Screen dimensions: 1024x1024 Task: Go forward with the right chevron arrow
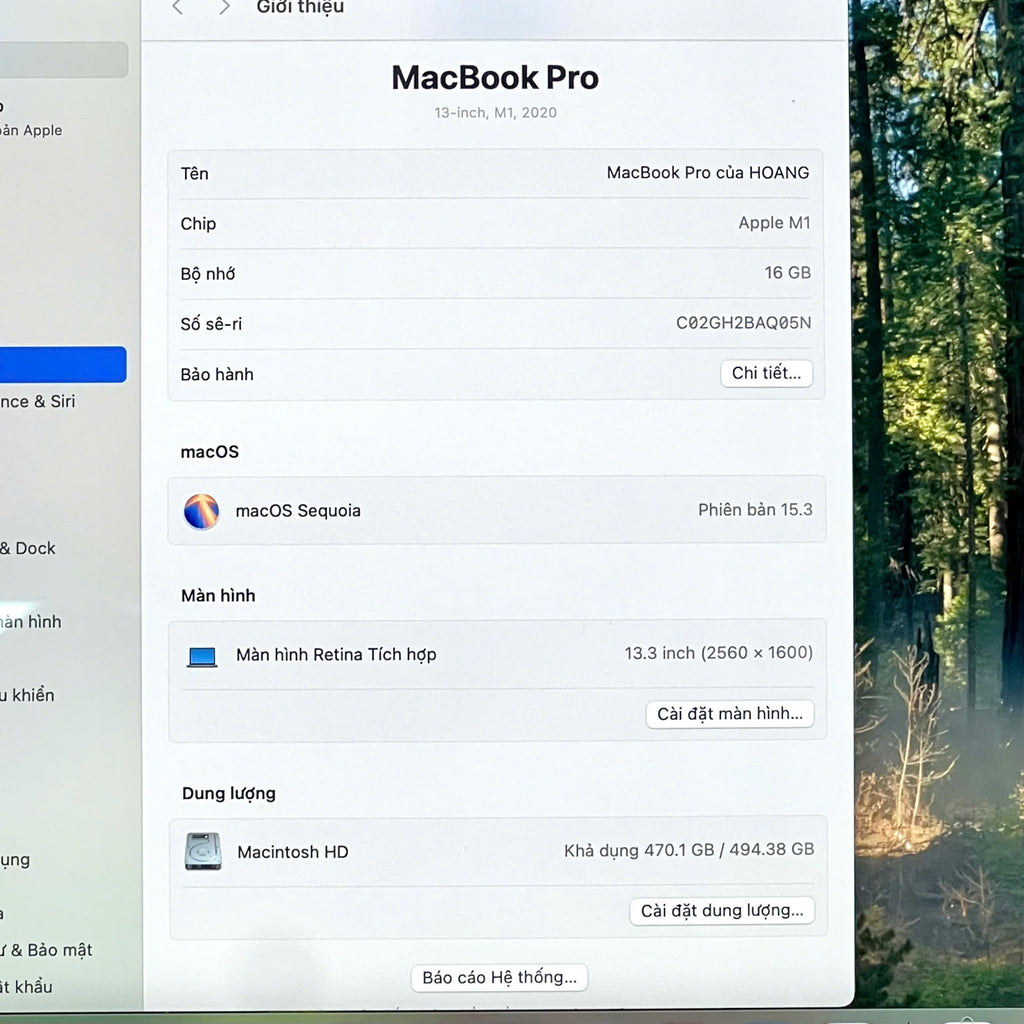tap(224, 7)
